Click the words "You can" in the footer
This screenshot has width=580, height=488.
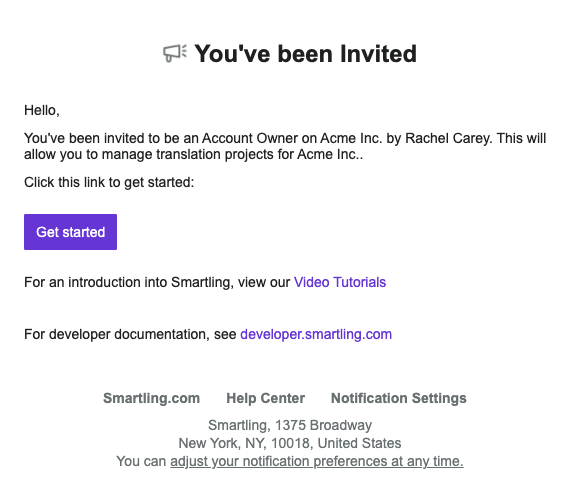click(x=141, y=461)
